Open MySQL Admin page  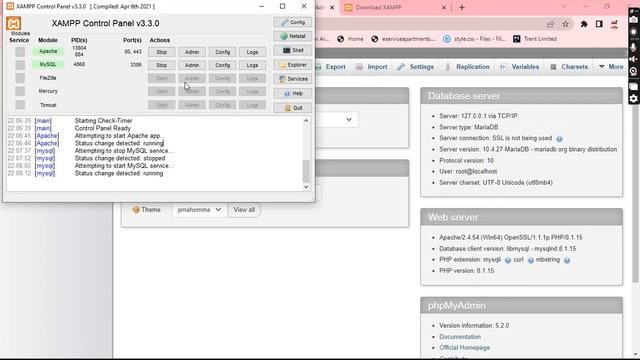[x=192, y=65]
